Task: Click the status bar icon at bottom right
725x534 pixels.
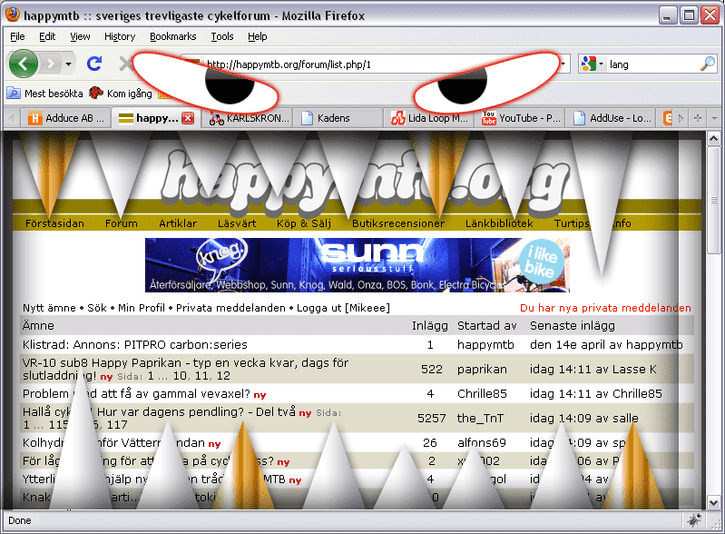Action: 693,521
